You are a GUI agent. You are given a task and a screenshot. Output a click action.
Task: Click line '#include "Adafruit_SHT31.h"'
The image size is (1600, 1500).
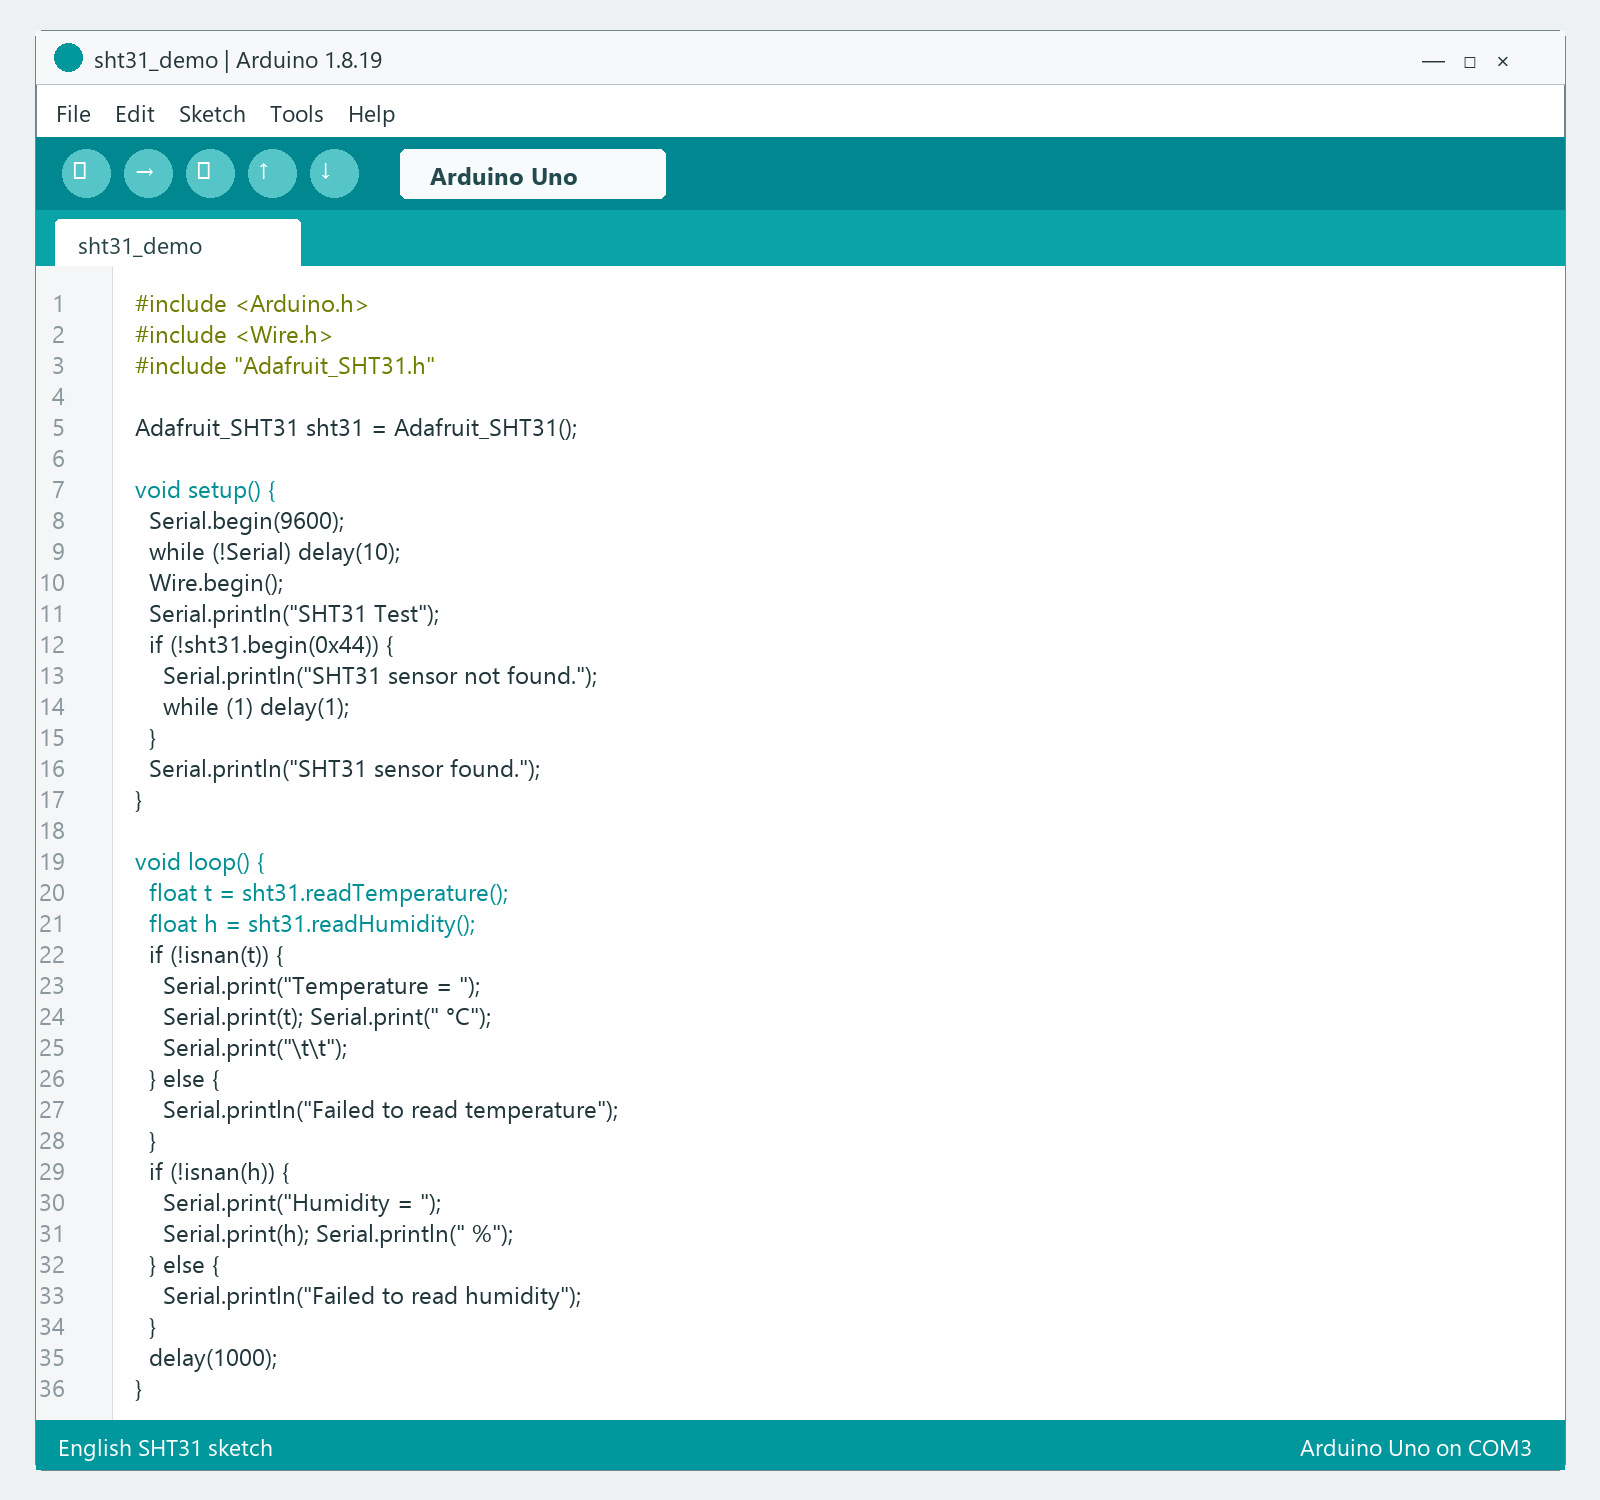pyautogui.click(x=285, y=366)
